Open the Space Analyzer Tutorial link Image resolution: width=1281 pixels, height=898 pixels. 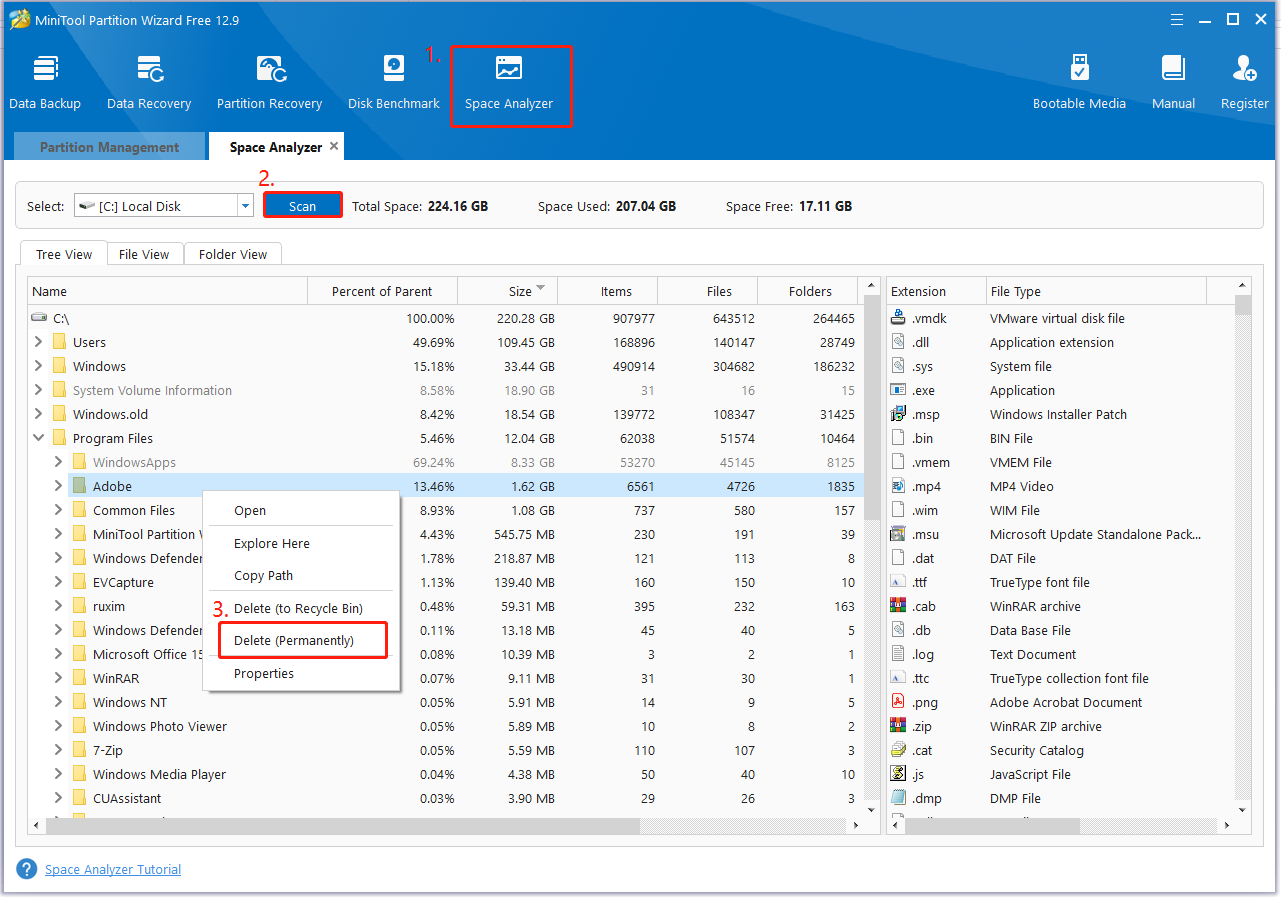point(113,869)
